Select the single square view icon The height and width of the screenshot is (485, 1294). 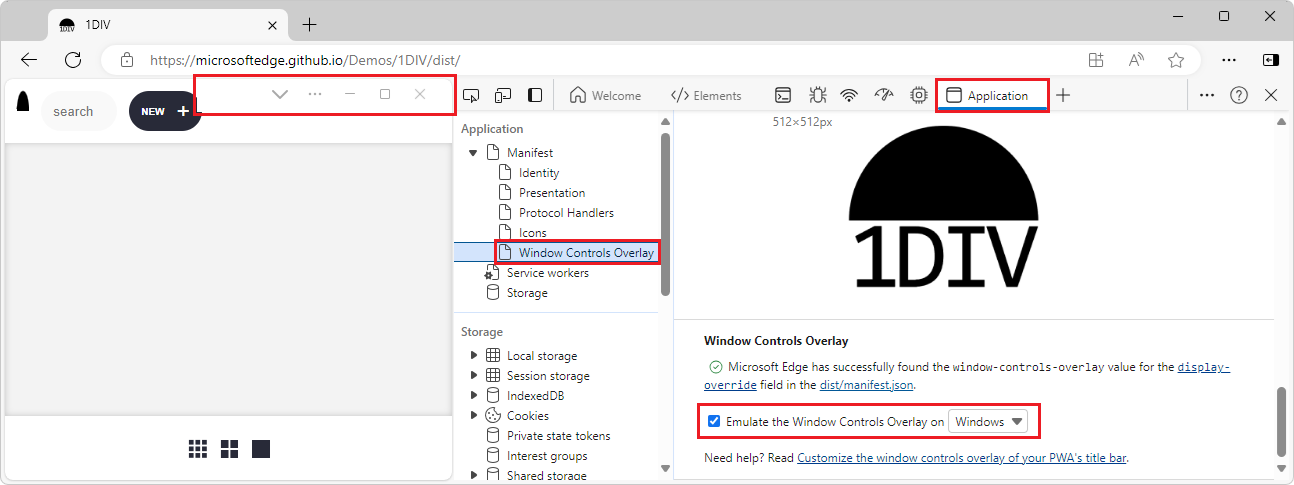[x=261, y=449]
